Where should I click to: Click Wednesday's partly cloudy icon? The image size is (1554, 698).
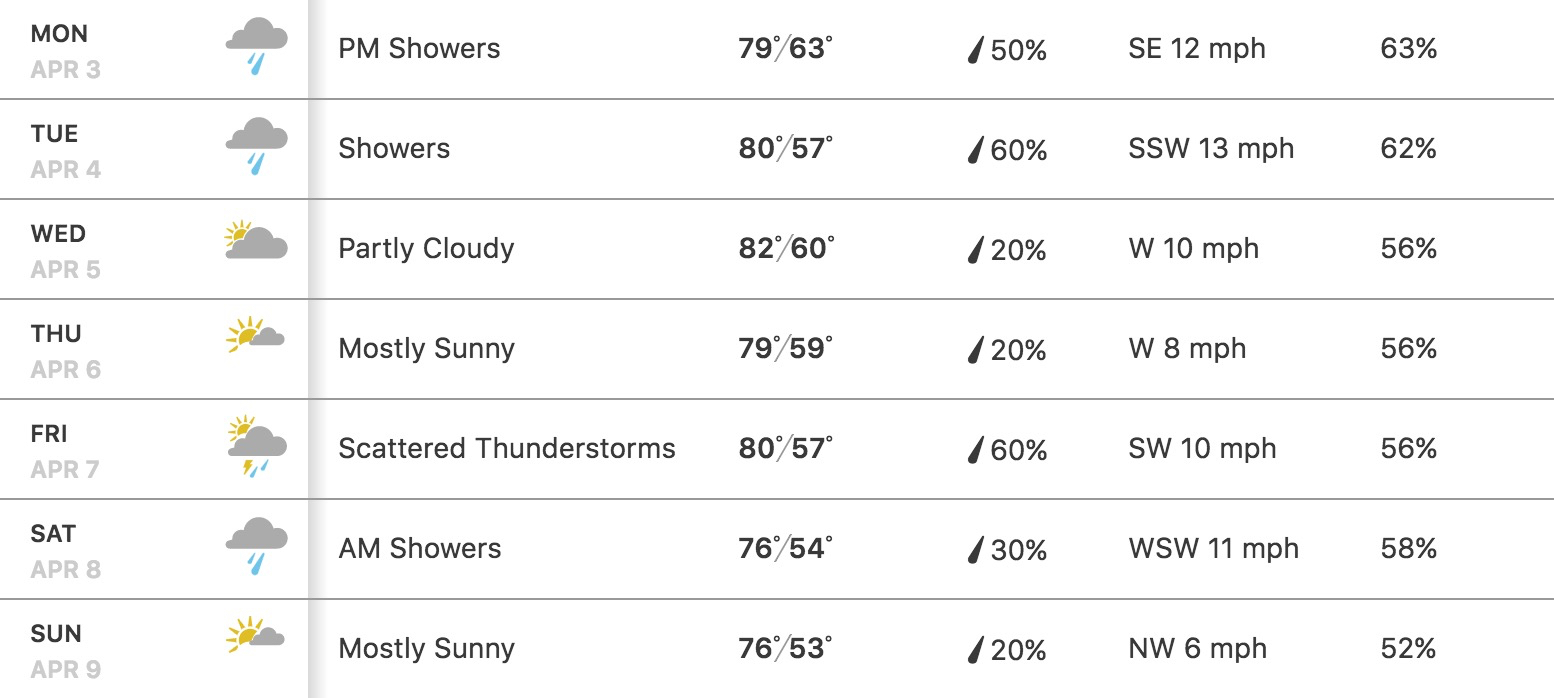point(257,241)
